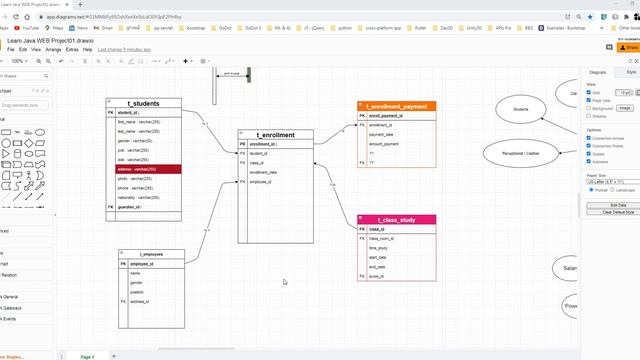Toggle the Connection Arrows checkbox
The image size is (640, 360).
589,138
